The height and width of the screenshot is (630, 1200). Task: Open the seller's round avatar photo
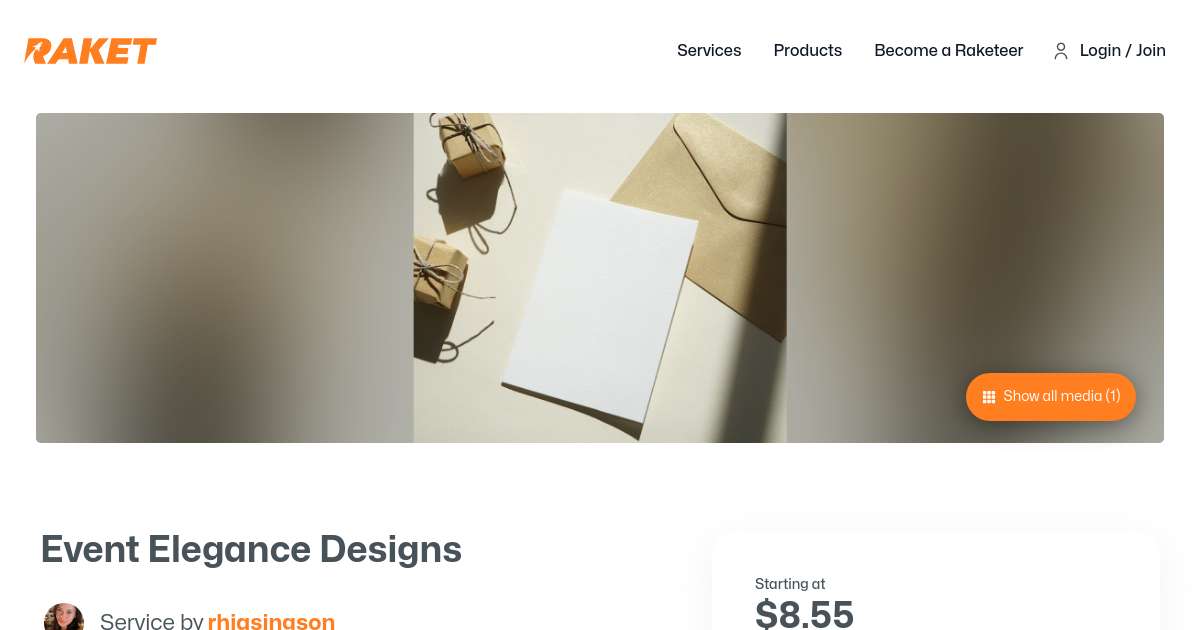pos(64,617)
